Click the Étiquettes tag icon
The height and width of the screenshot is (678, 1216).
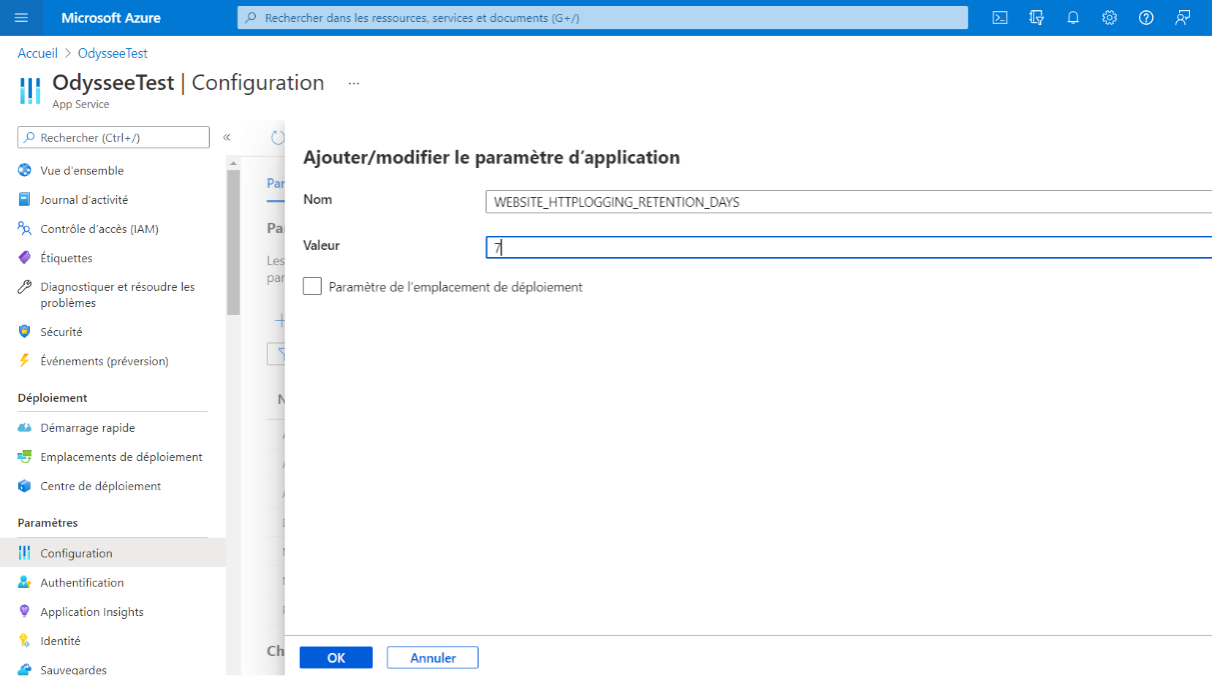pyautogui.click(x=25, y=258)
